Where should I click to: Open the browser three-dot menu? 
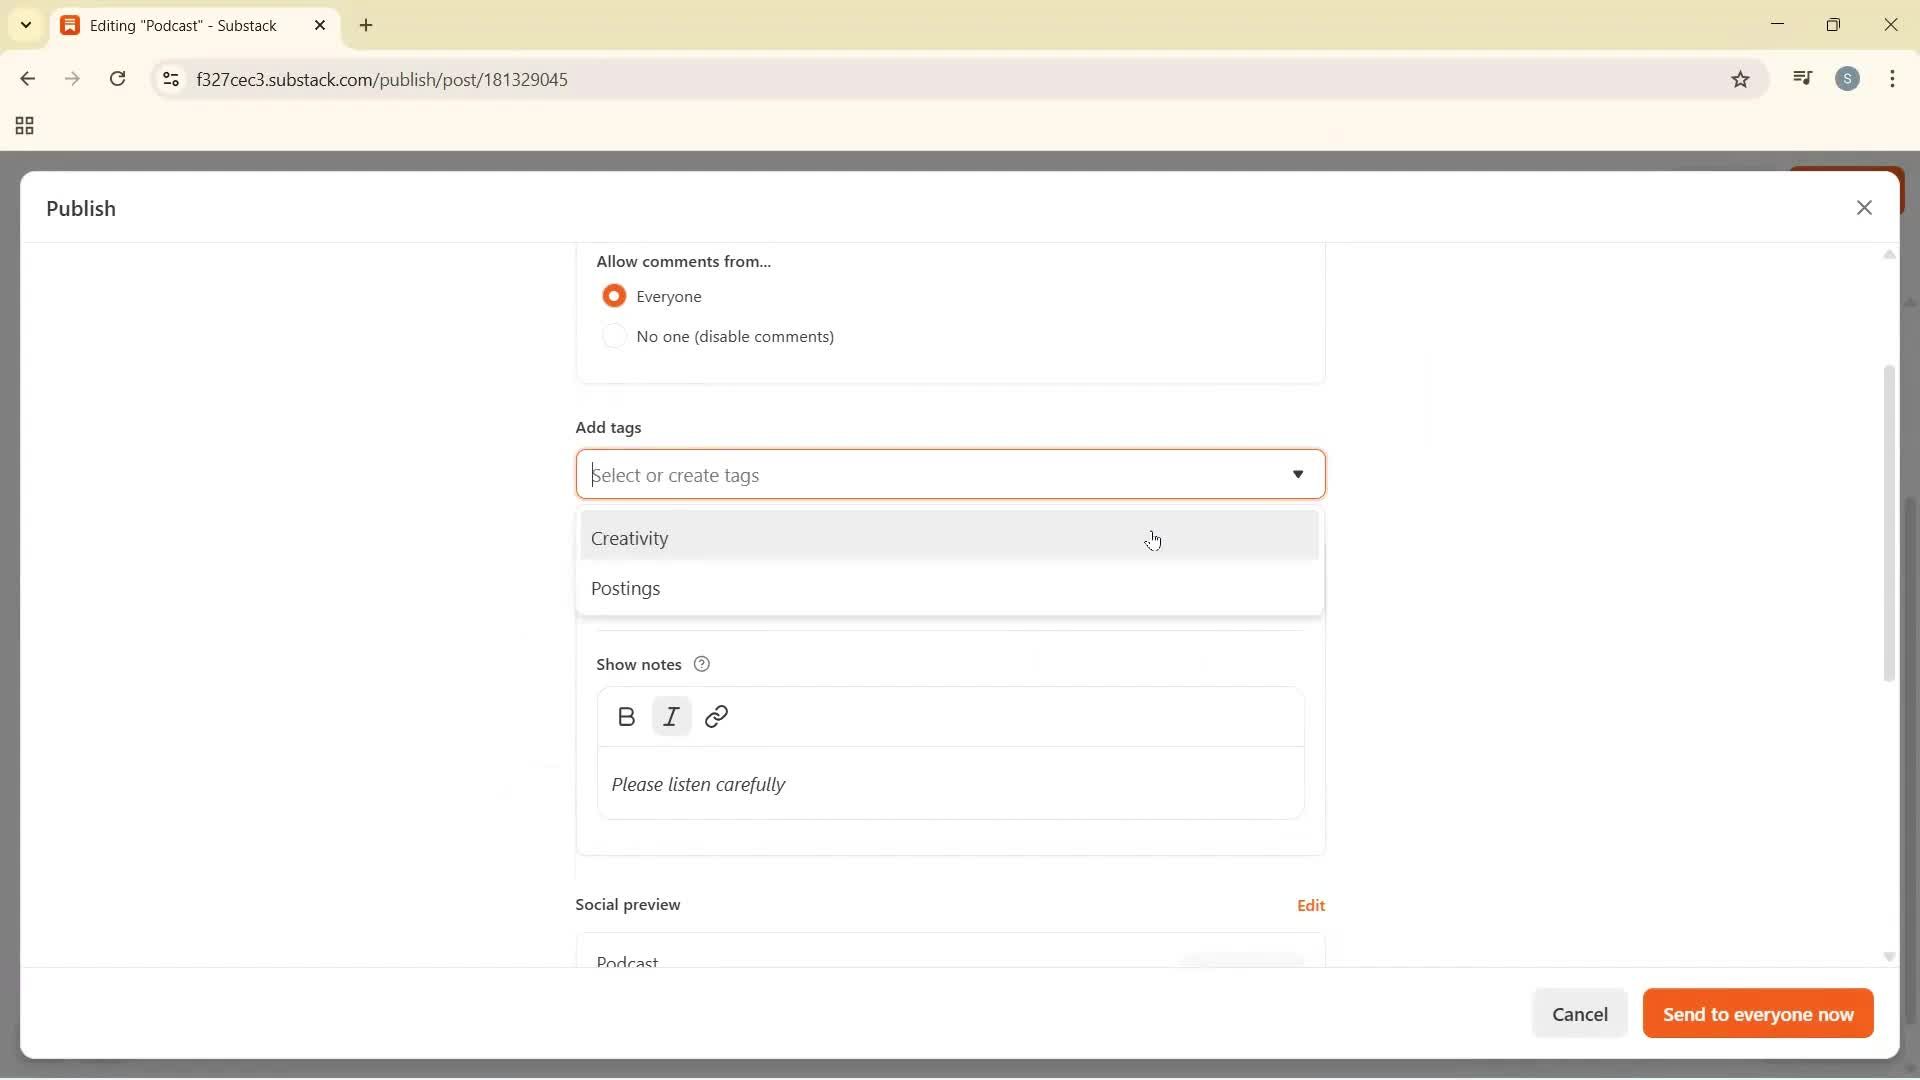pyautogui.click(x=1894, y=78)
